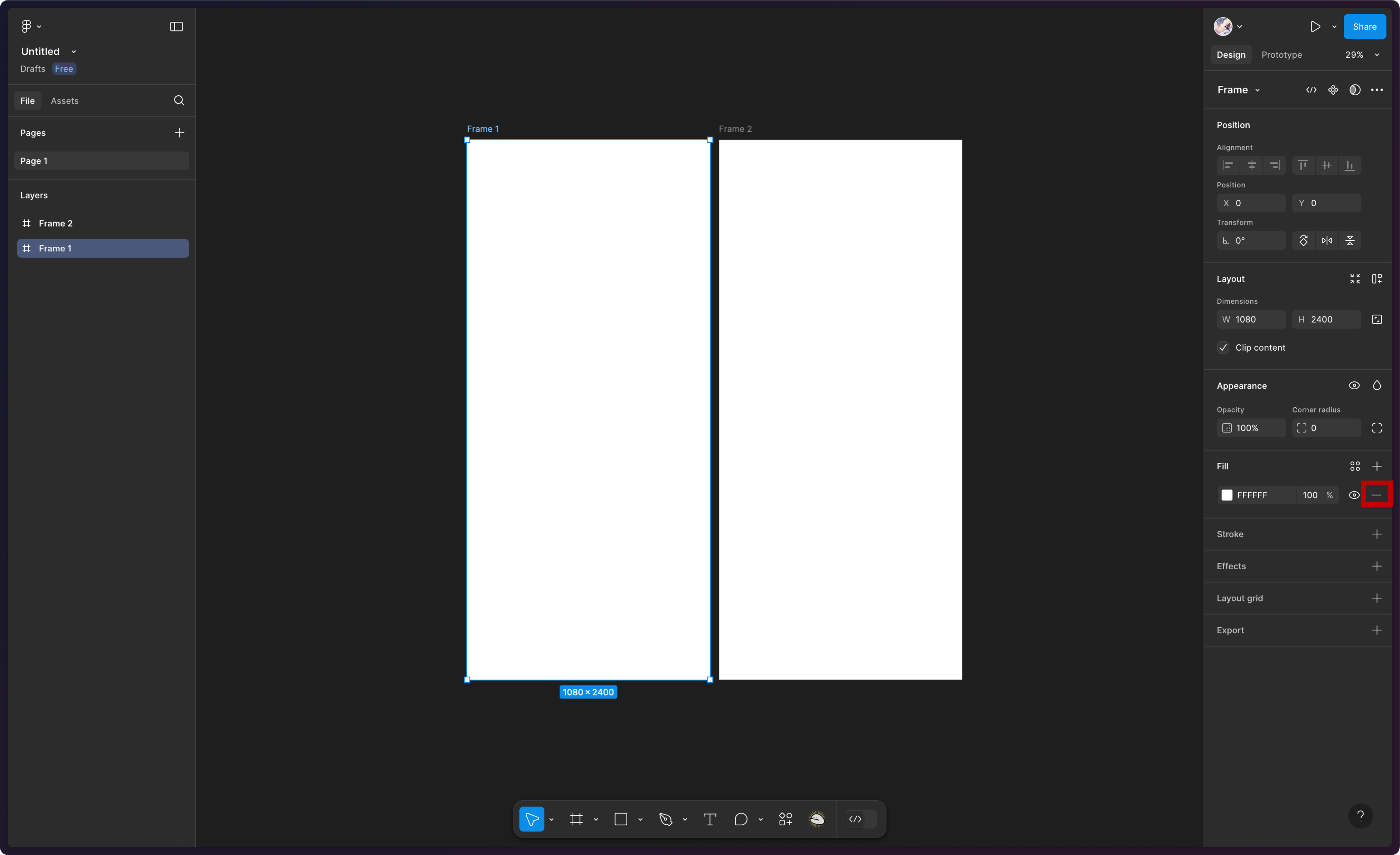Present prototype with the play icon
The image size is (1400, 855).
point(1315,27)
